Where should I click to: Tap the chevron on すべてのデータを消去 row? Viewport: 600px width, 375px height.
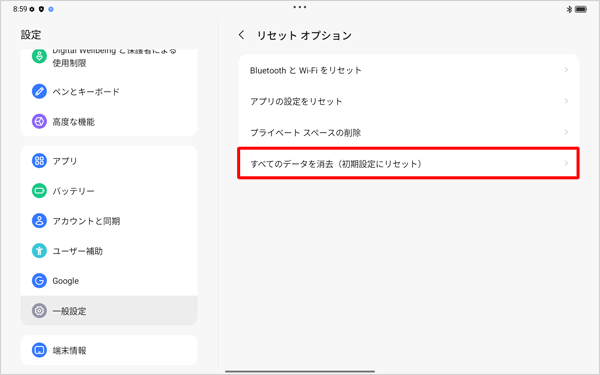click(x=566, y=163)
